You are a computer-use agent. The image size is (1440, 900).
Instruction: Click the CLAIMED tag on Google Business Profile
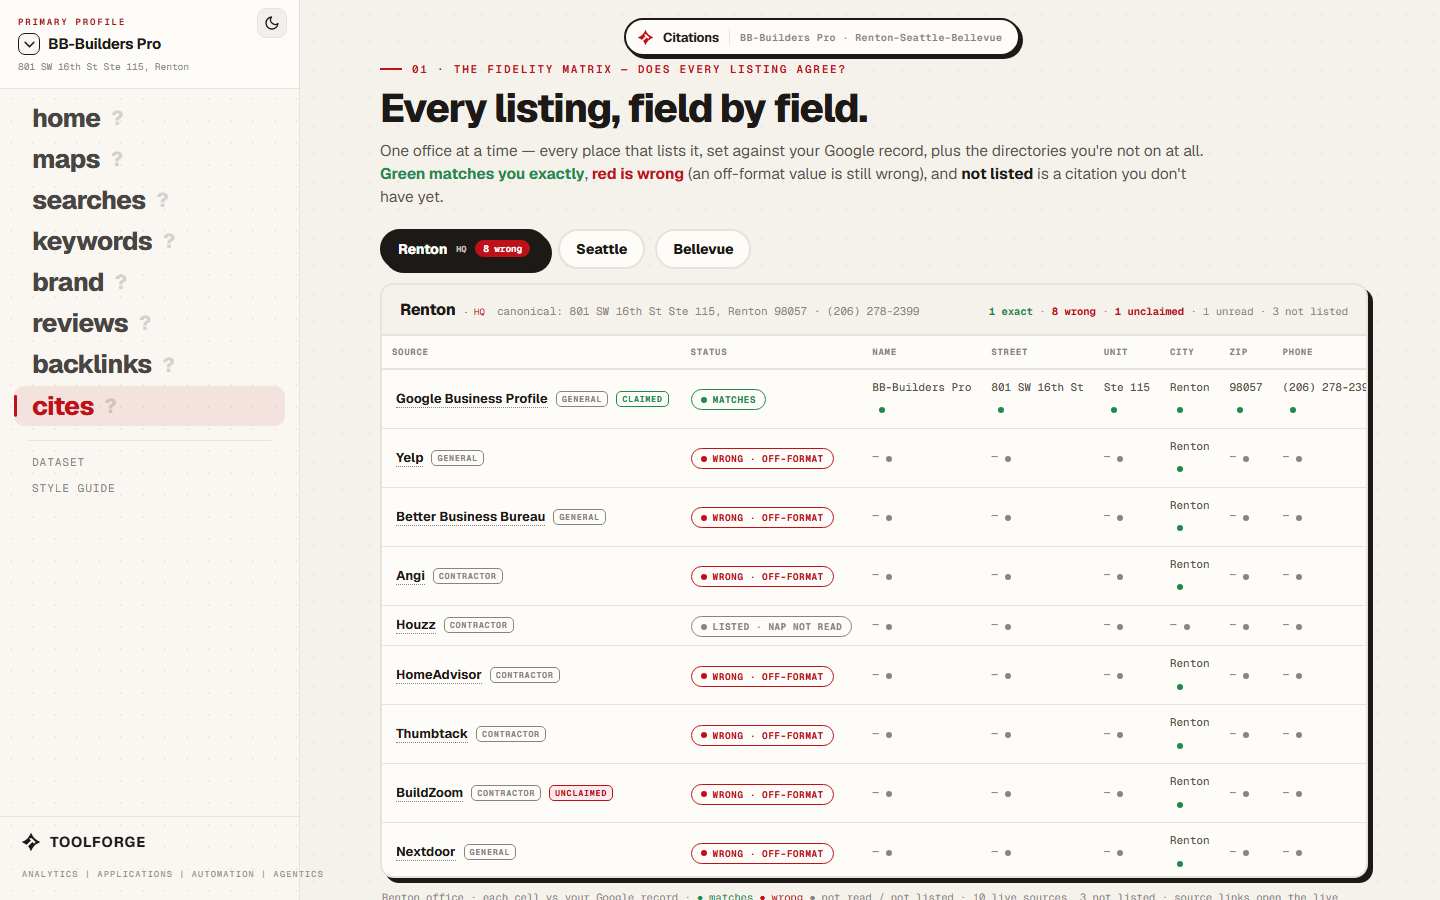[x=642, y=399]
